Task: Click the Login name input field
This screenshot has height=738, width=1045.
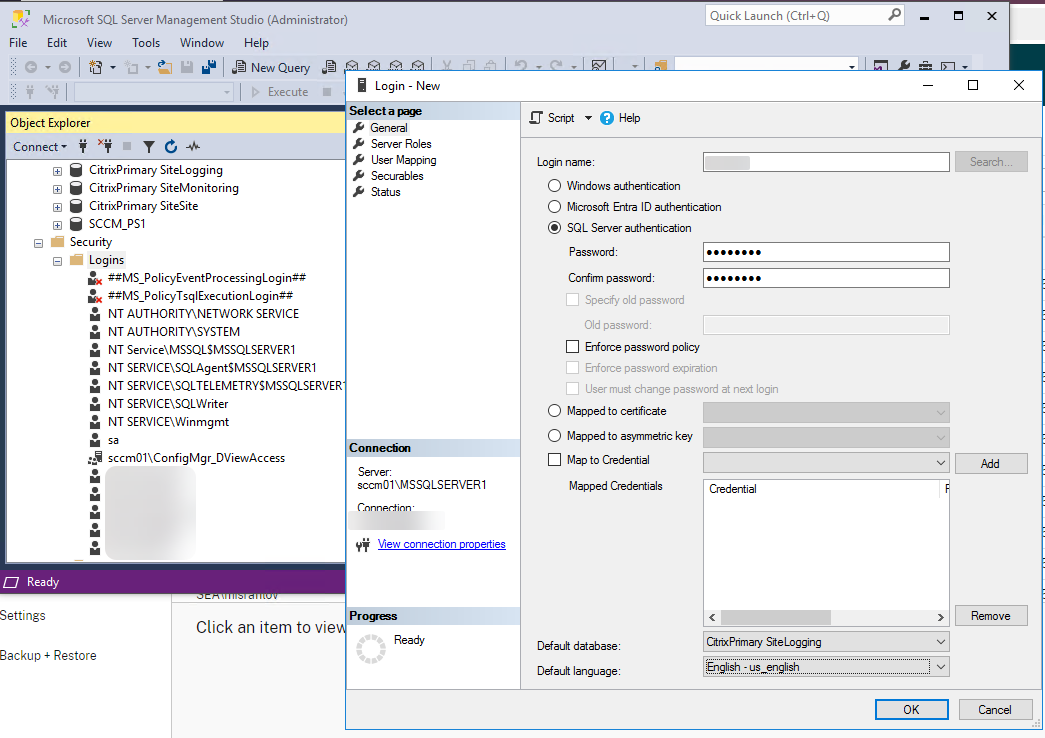Action: click(x=826, y=162)
